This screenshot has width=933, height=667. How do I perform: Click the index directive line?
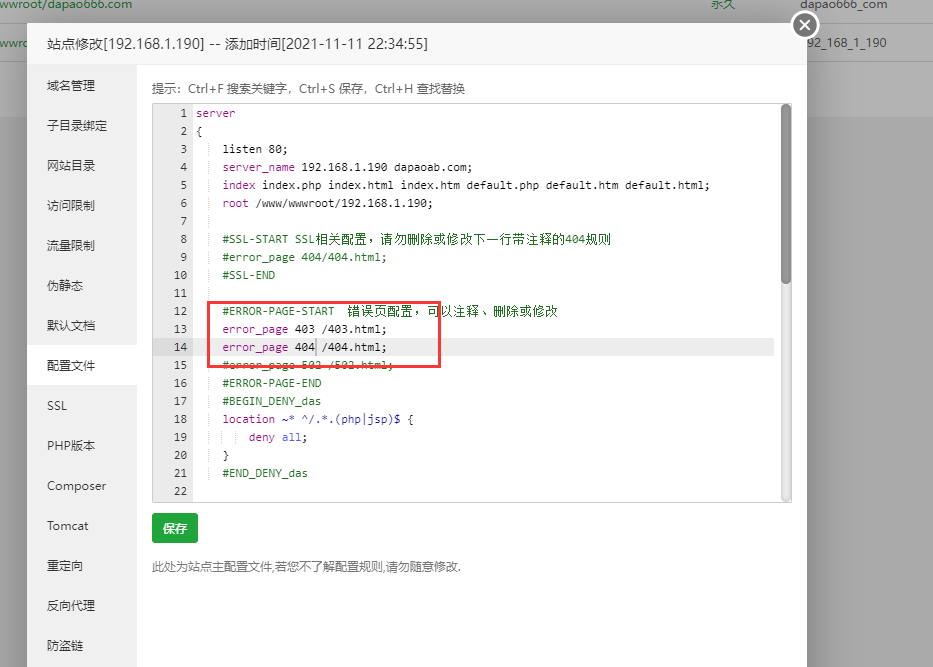pyautogui.click(x=466, y=185)
